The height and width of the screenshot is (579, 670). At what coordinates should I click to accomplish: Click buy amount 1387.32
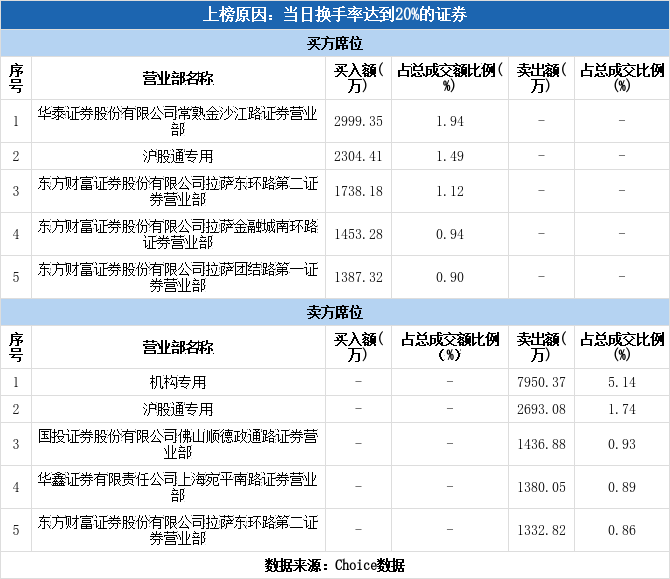[358, 277]
